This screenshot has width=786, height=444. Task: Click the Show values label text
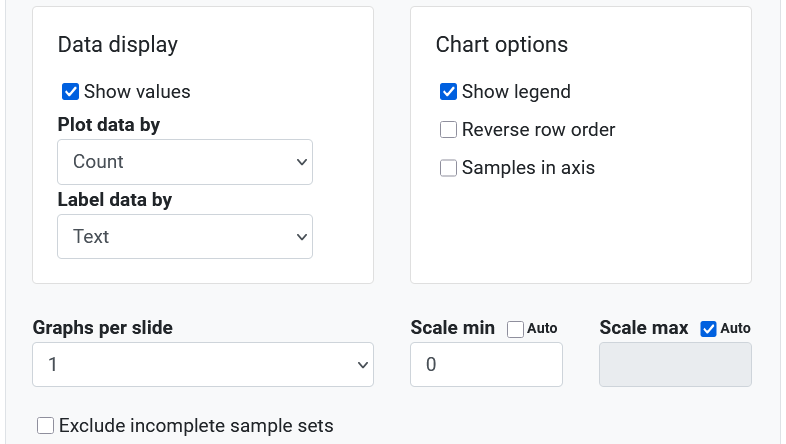click(137, 92)
